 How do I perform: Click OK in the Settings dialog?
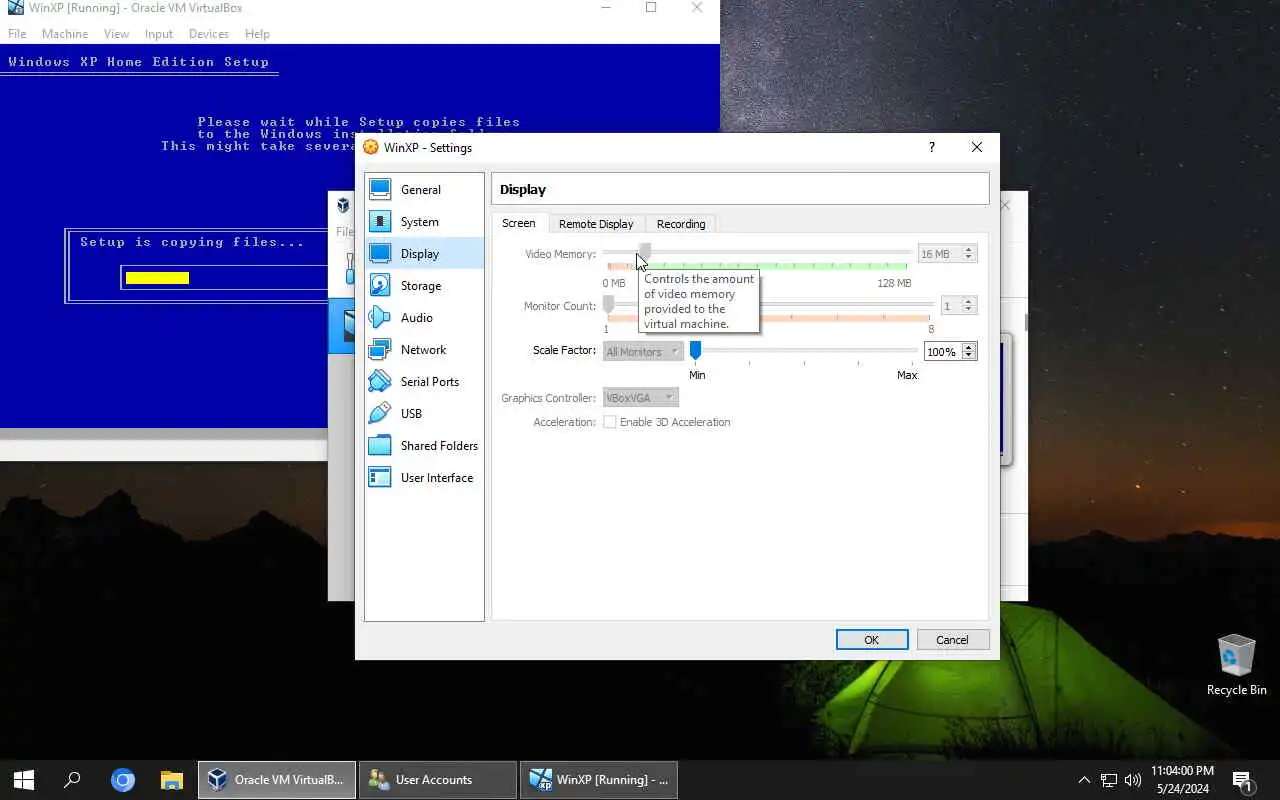[872, 640]
